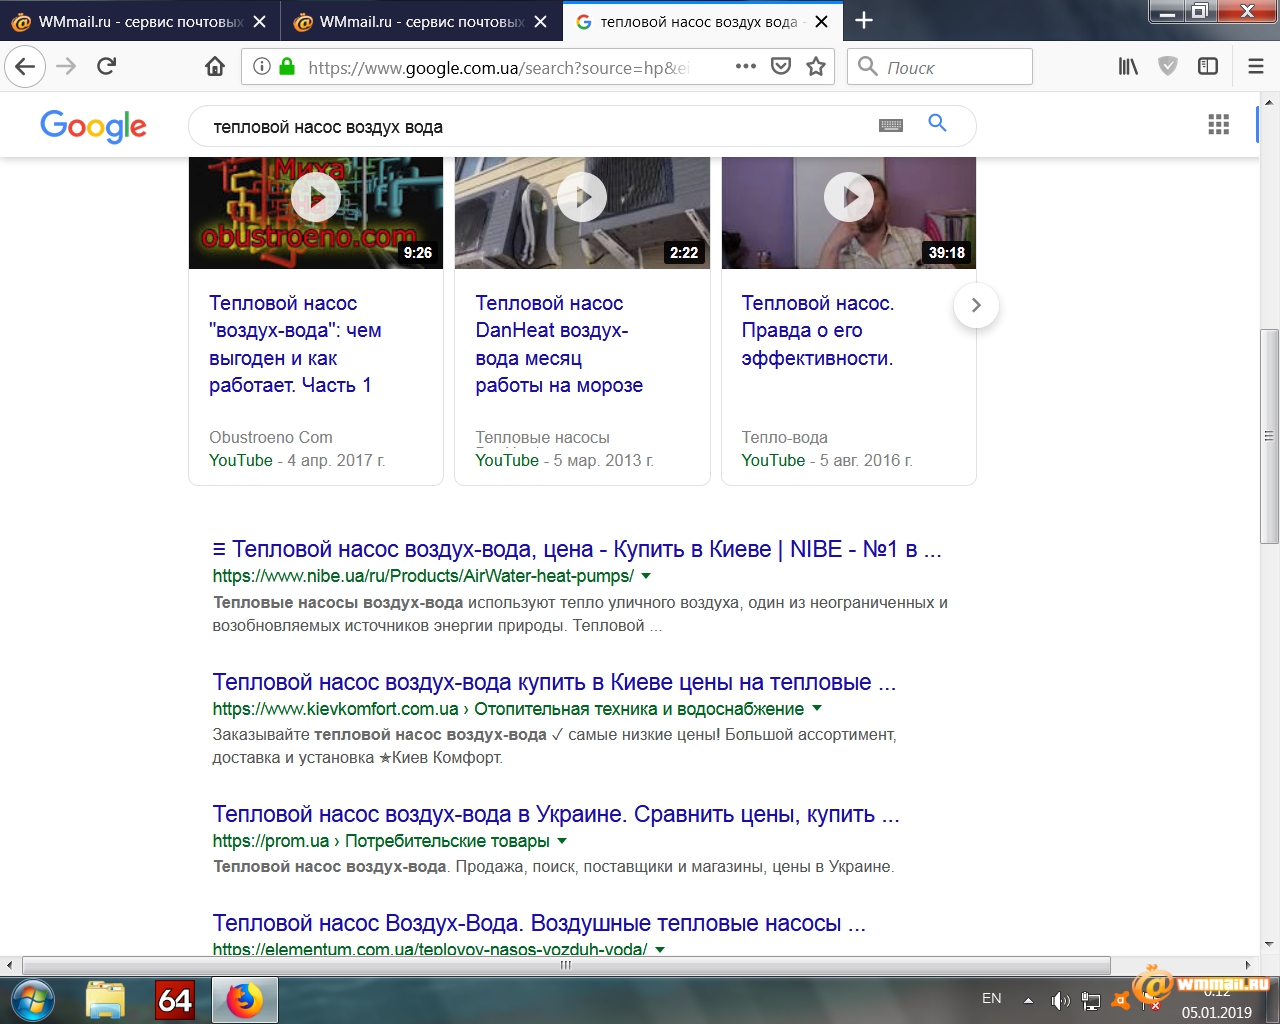
Task: Toggle the Firefox sidebar icon
Action: (1208, 67)
